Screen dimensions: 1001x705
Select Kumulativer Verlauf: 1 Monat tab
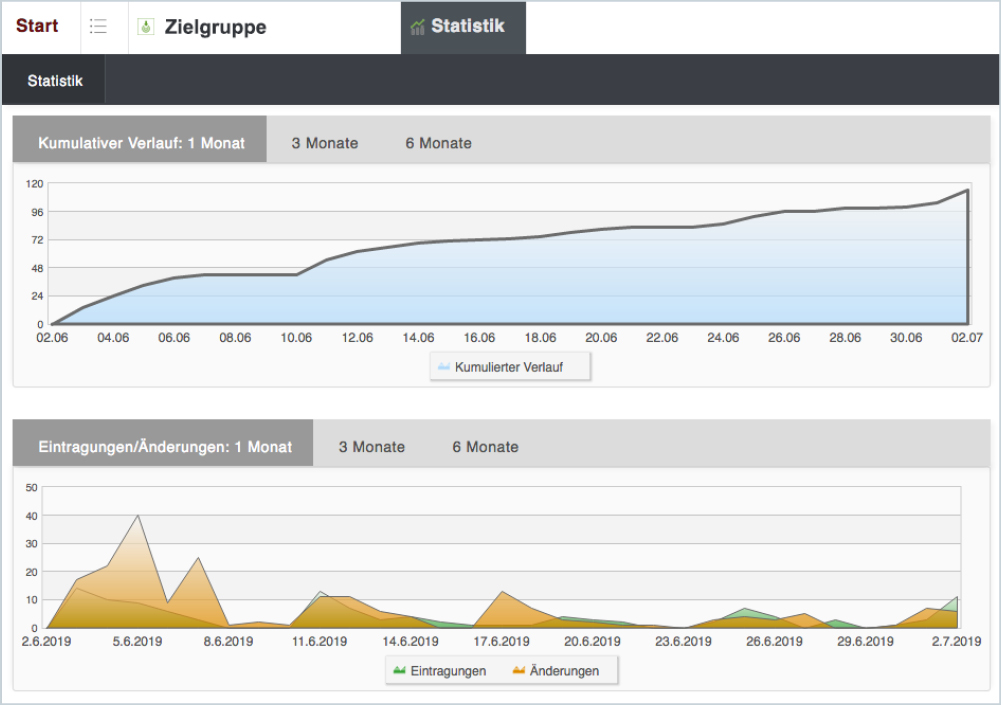coord(141,143)
